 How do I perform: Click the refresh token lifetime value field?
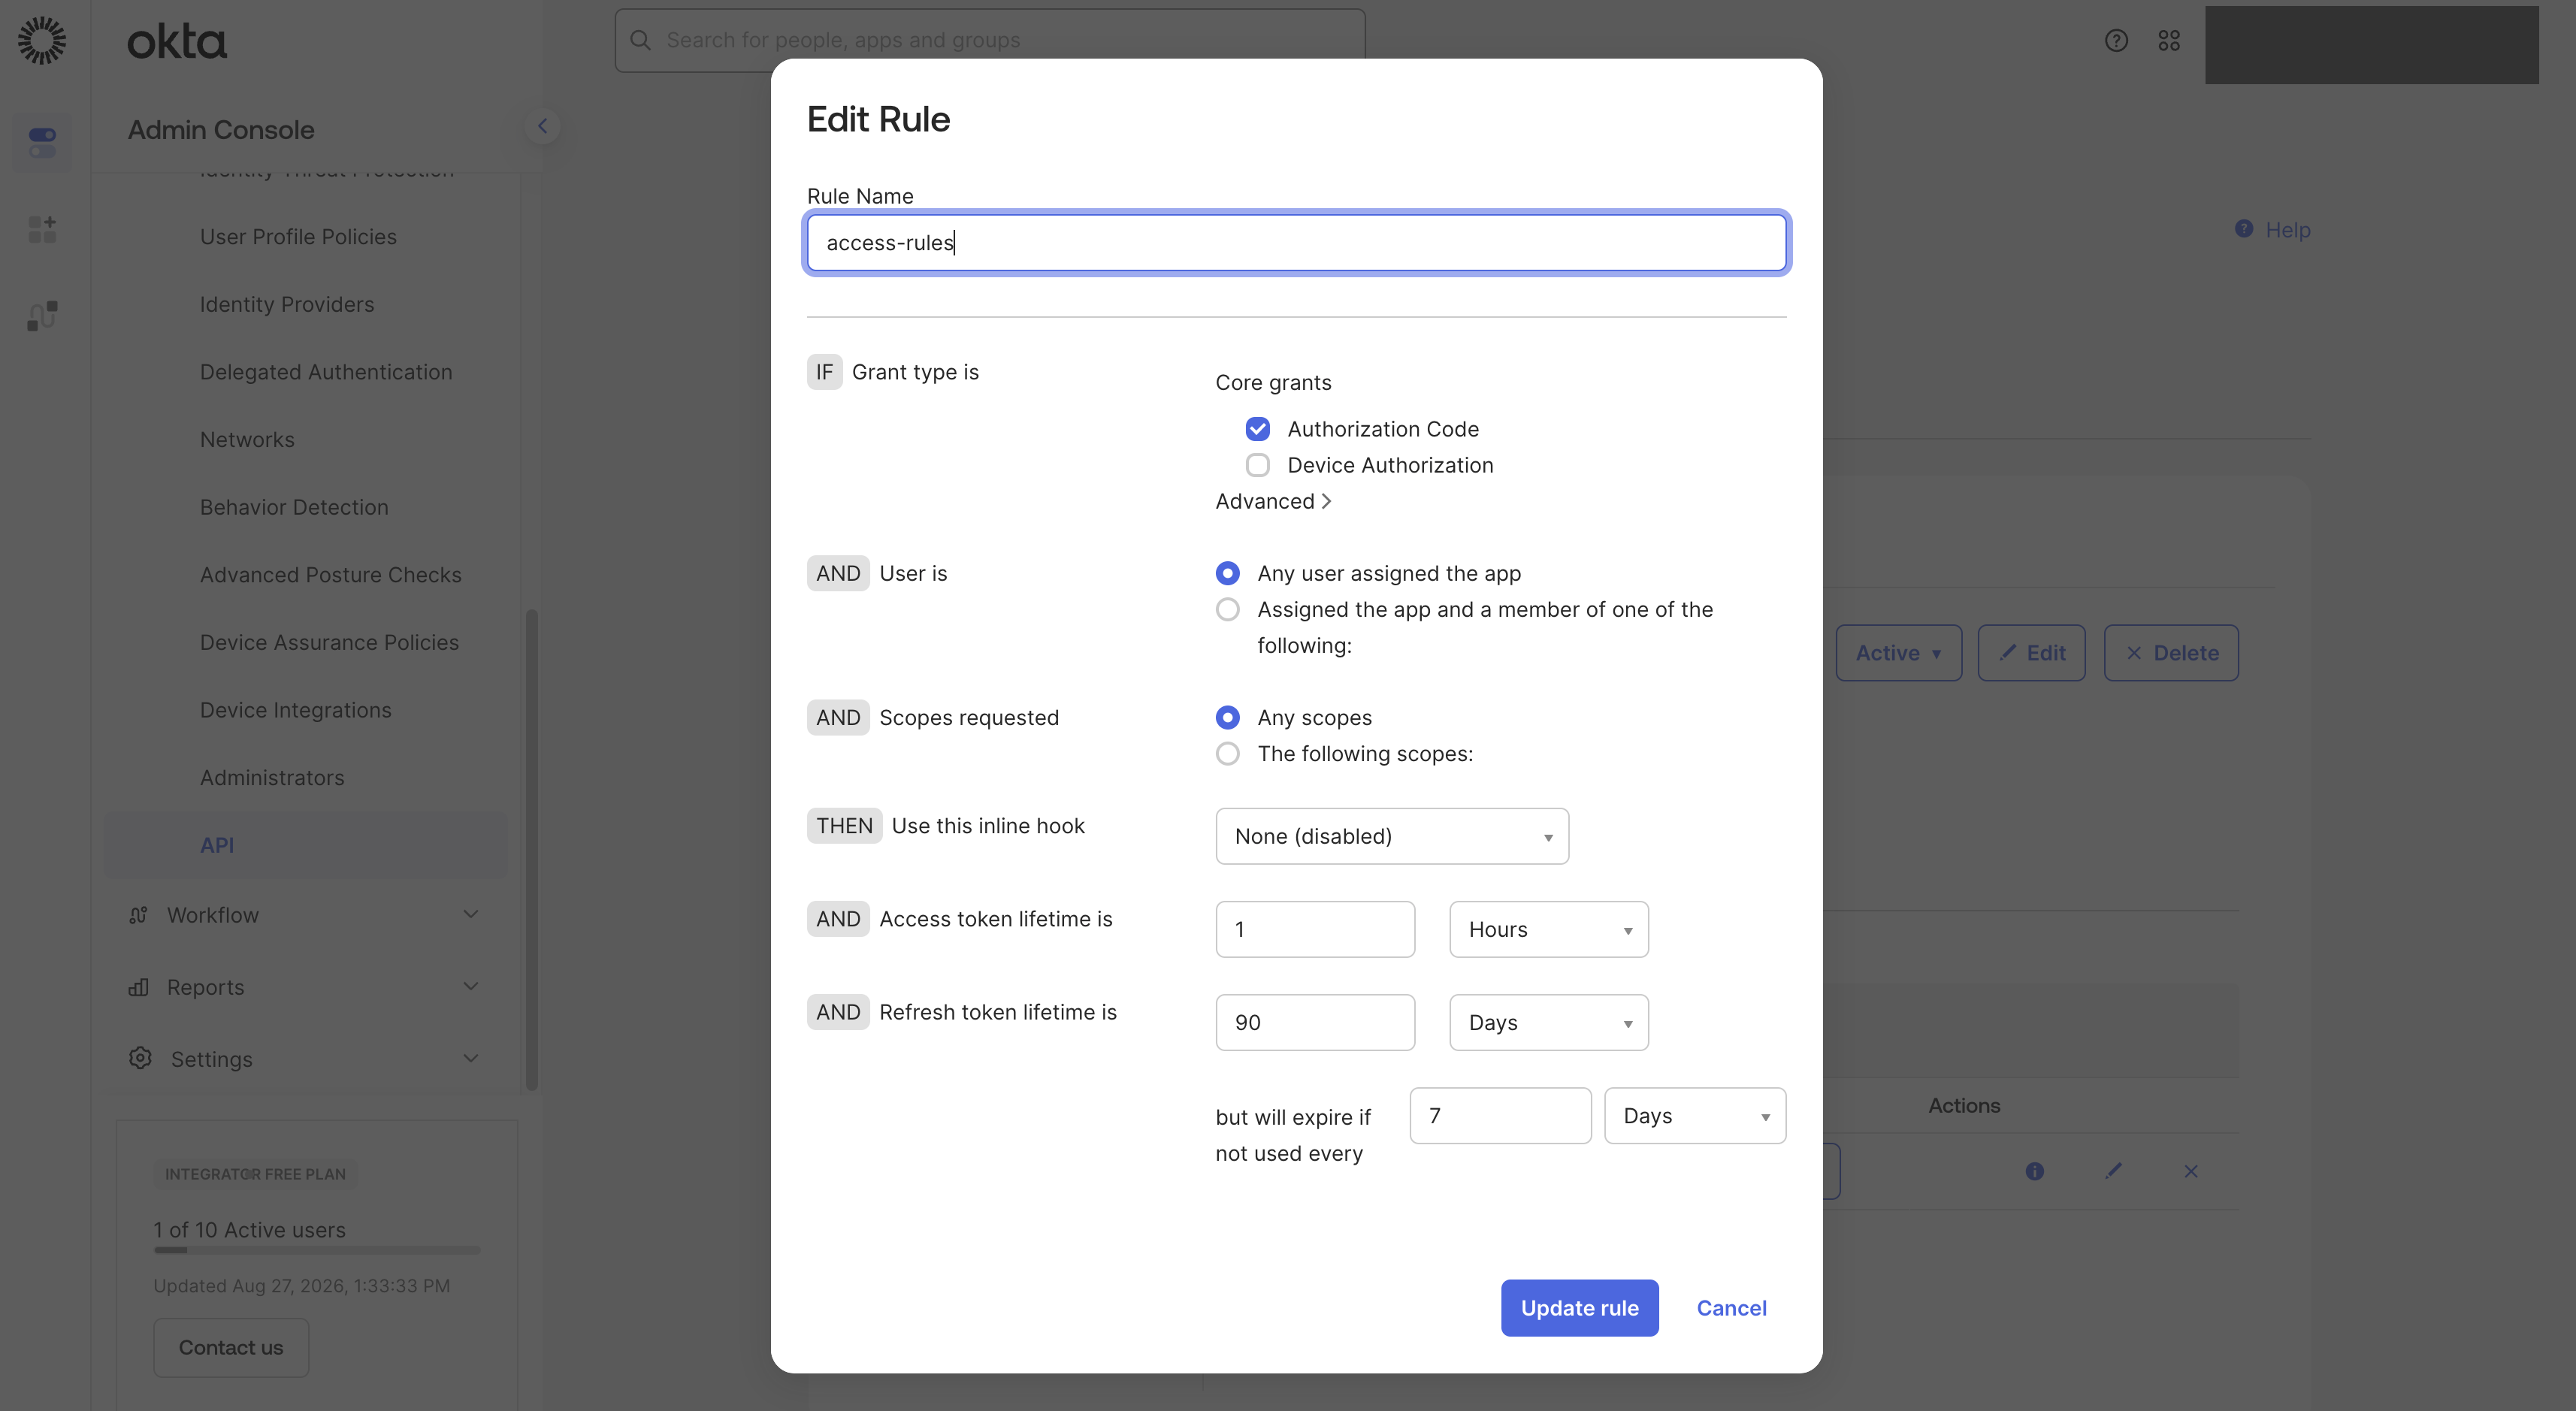point(1315,1022)
